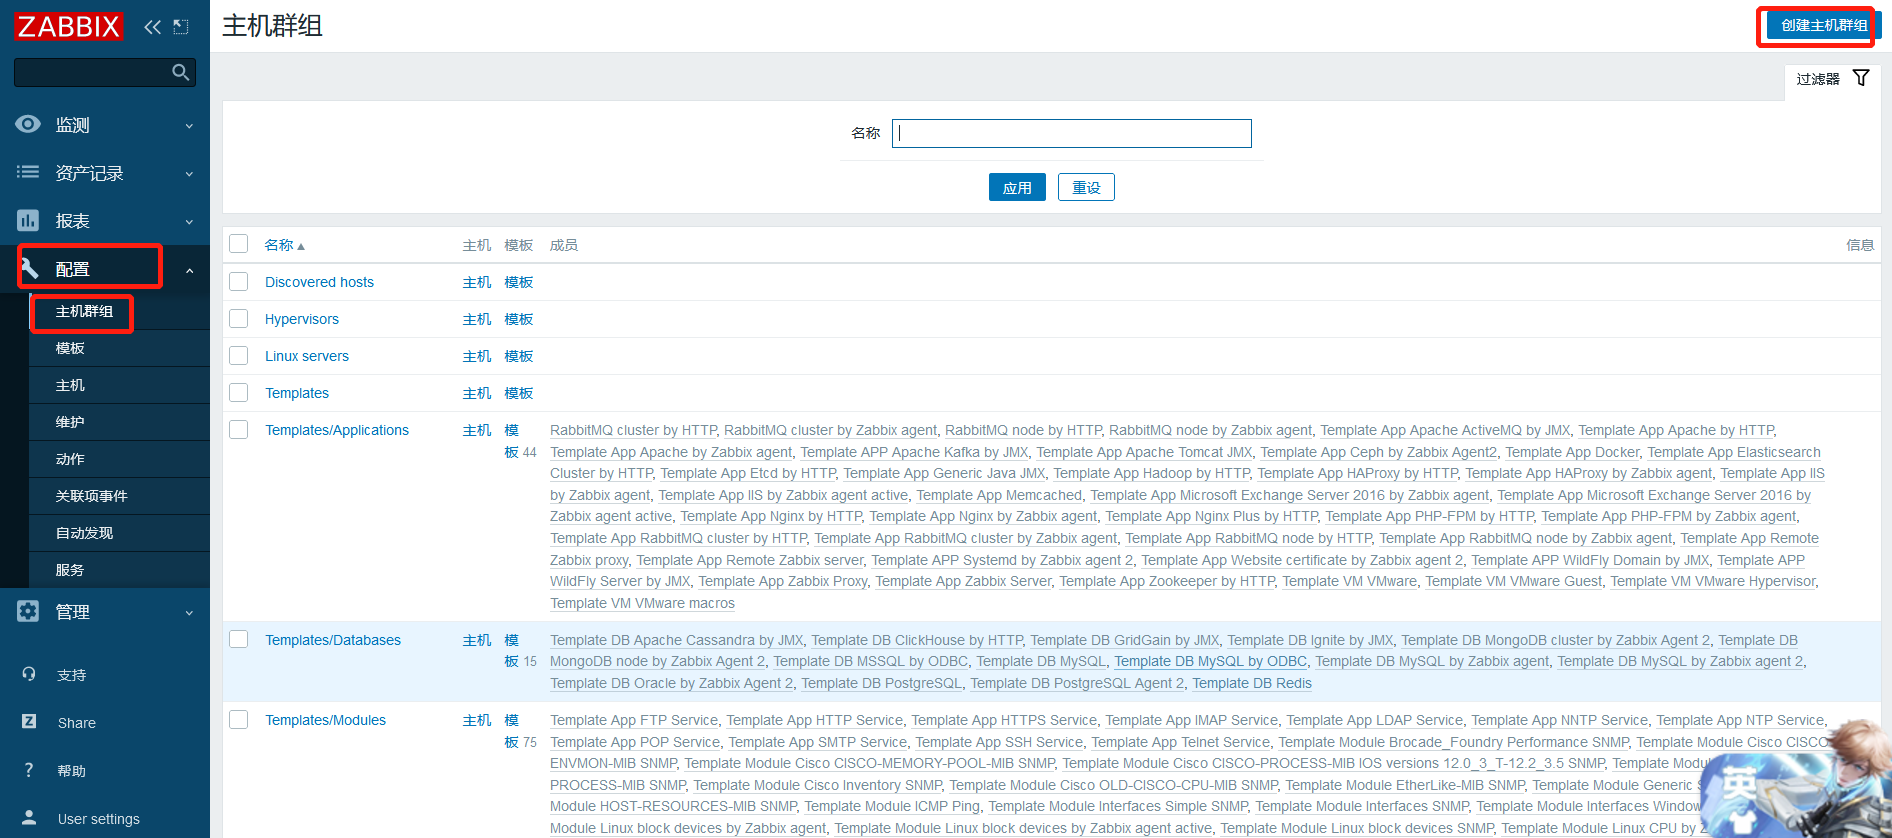1892x838 pixels.
Task: Click the 管理 gear icon
Action: click(x=28, y=611)
